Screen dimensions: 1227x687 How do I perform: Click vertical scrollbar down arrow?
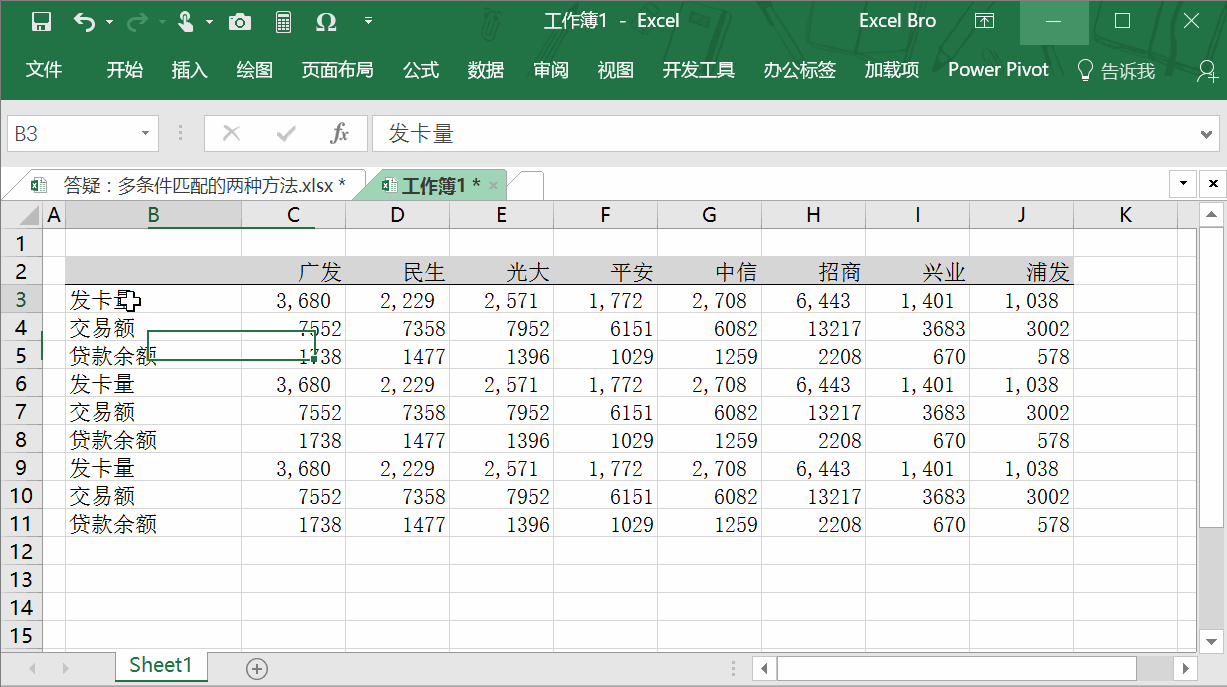1211,641
